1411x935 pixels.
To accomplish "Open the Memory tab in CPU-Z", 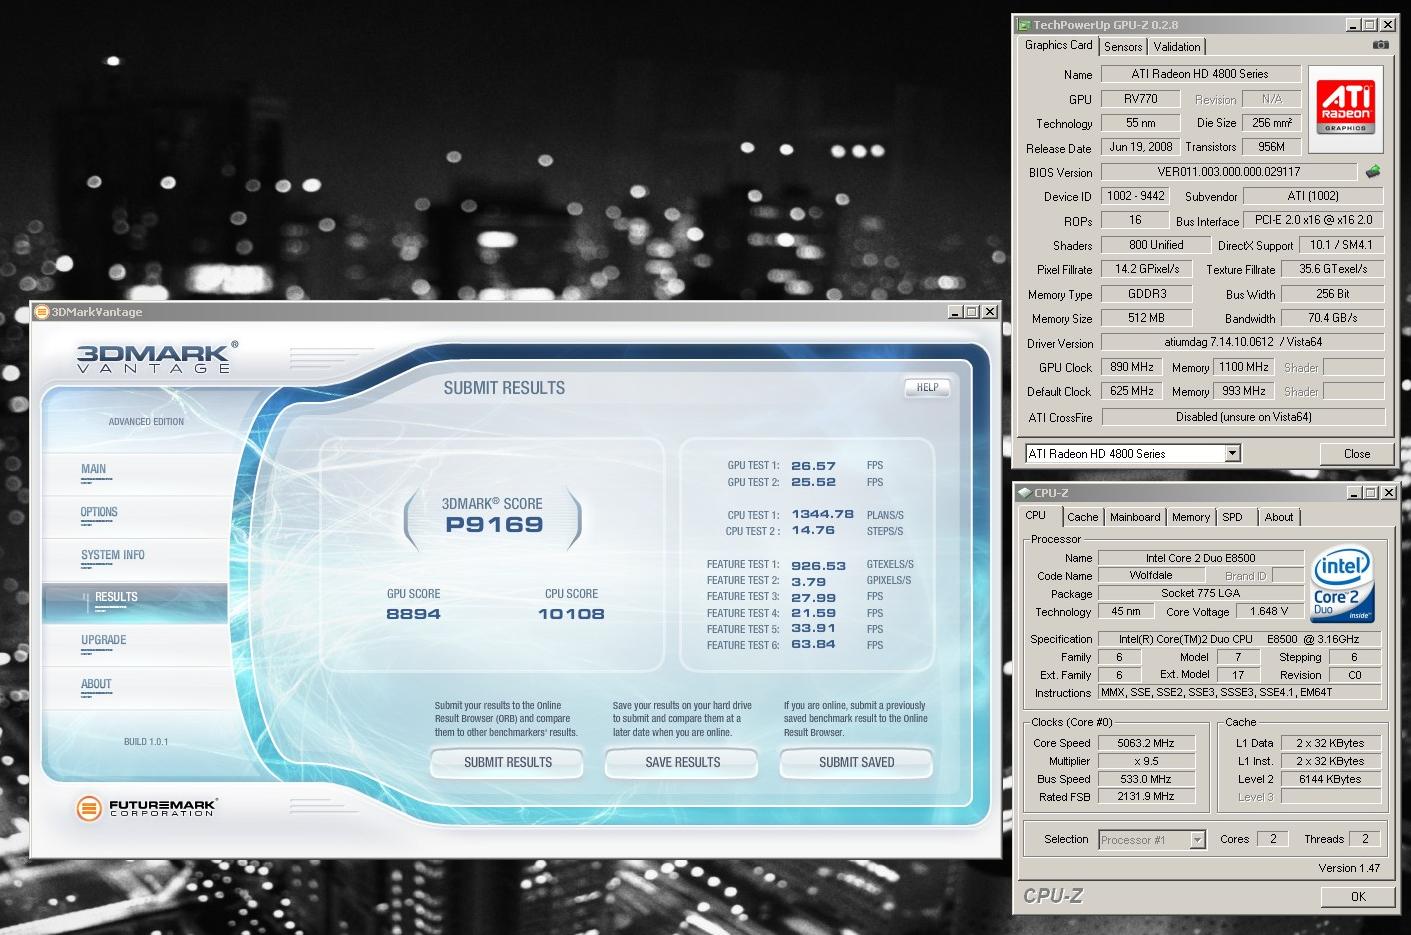I will click(x=1190, y=517).
